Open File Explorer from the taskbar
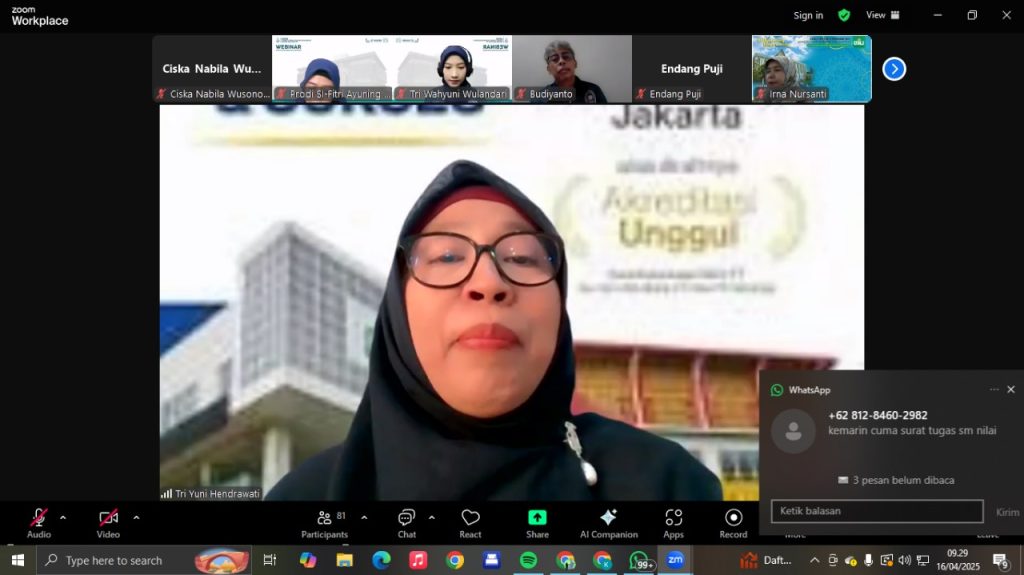Viewport: 1024px width, 575px height. coord(344,560)
